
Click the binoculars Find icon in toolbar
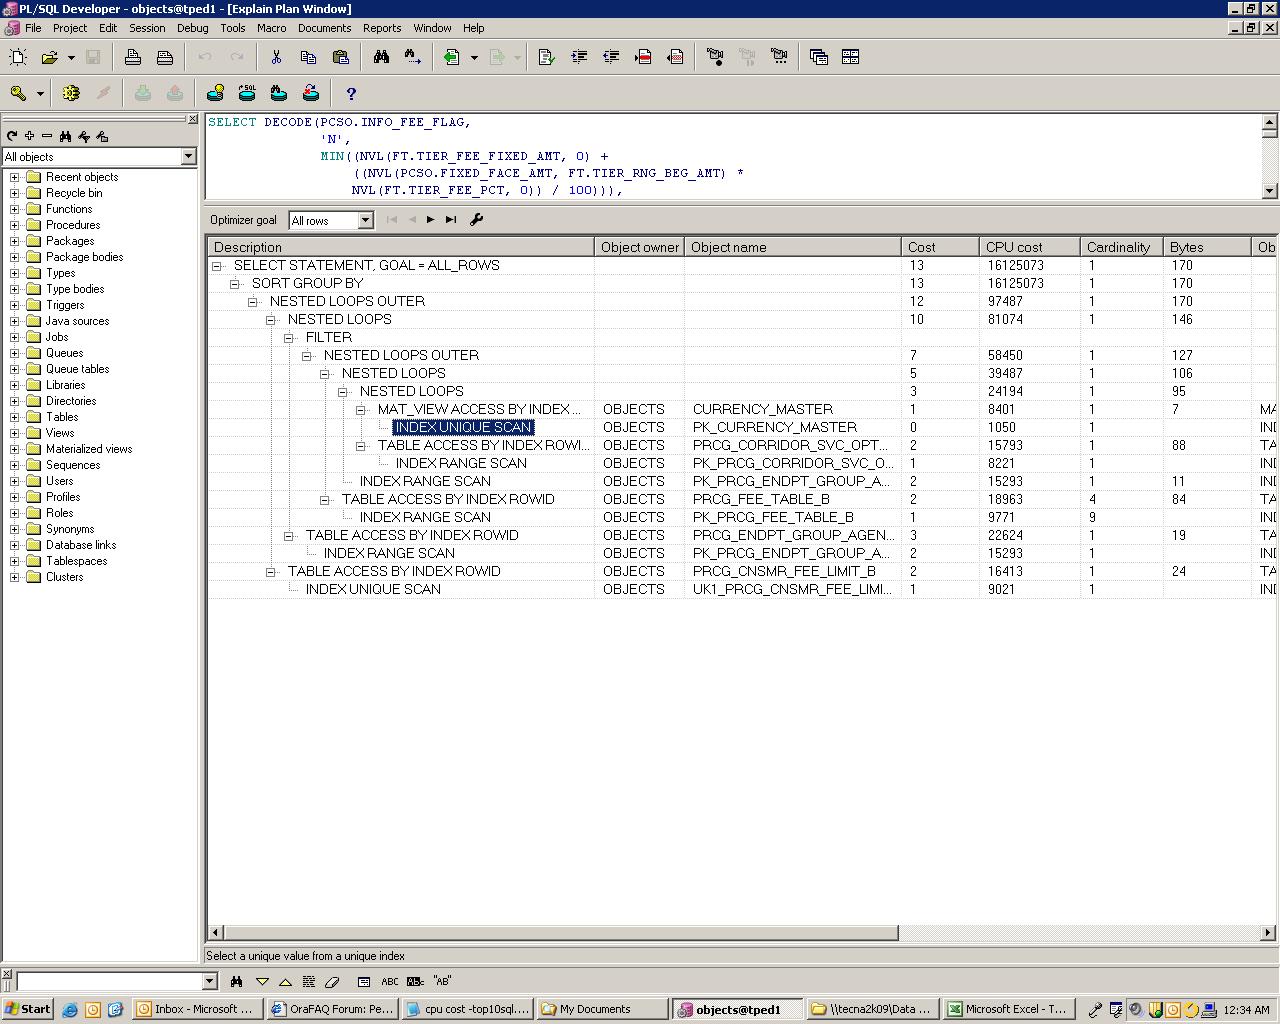pos(381,57)
